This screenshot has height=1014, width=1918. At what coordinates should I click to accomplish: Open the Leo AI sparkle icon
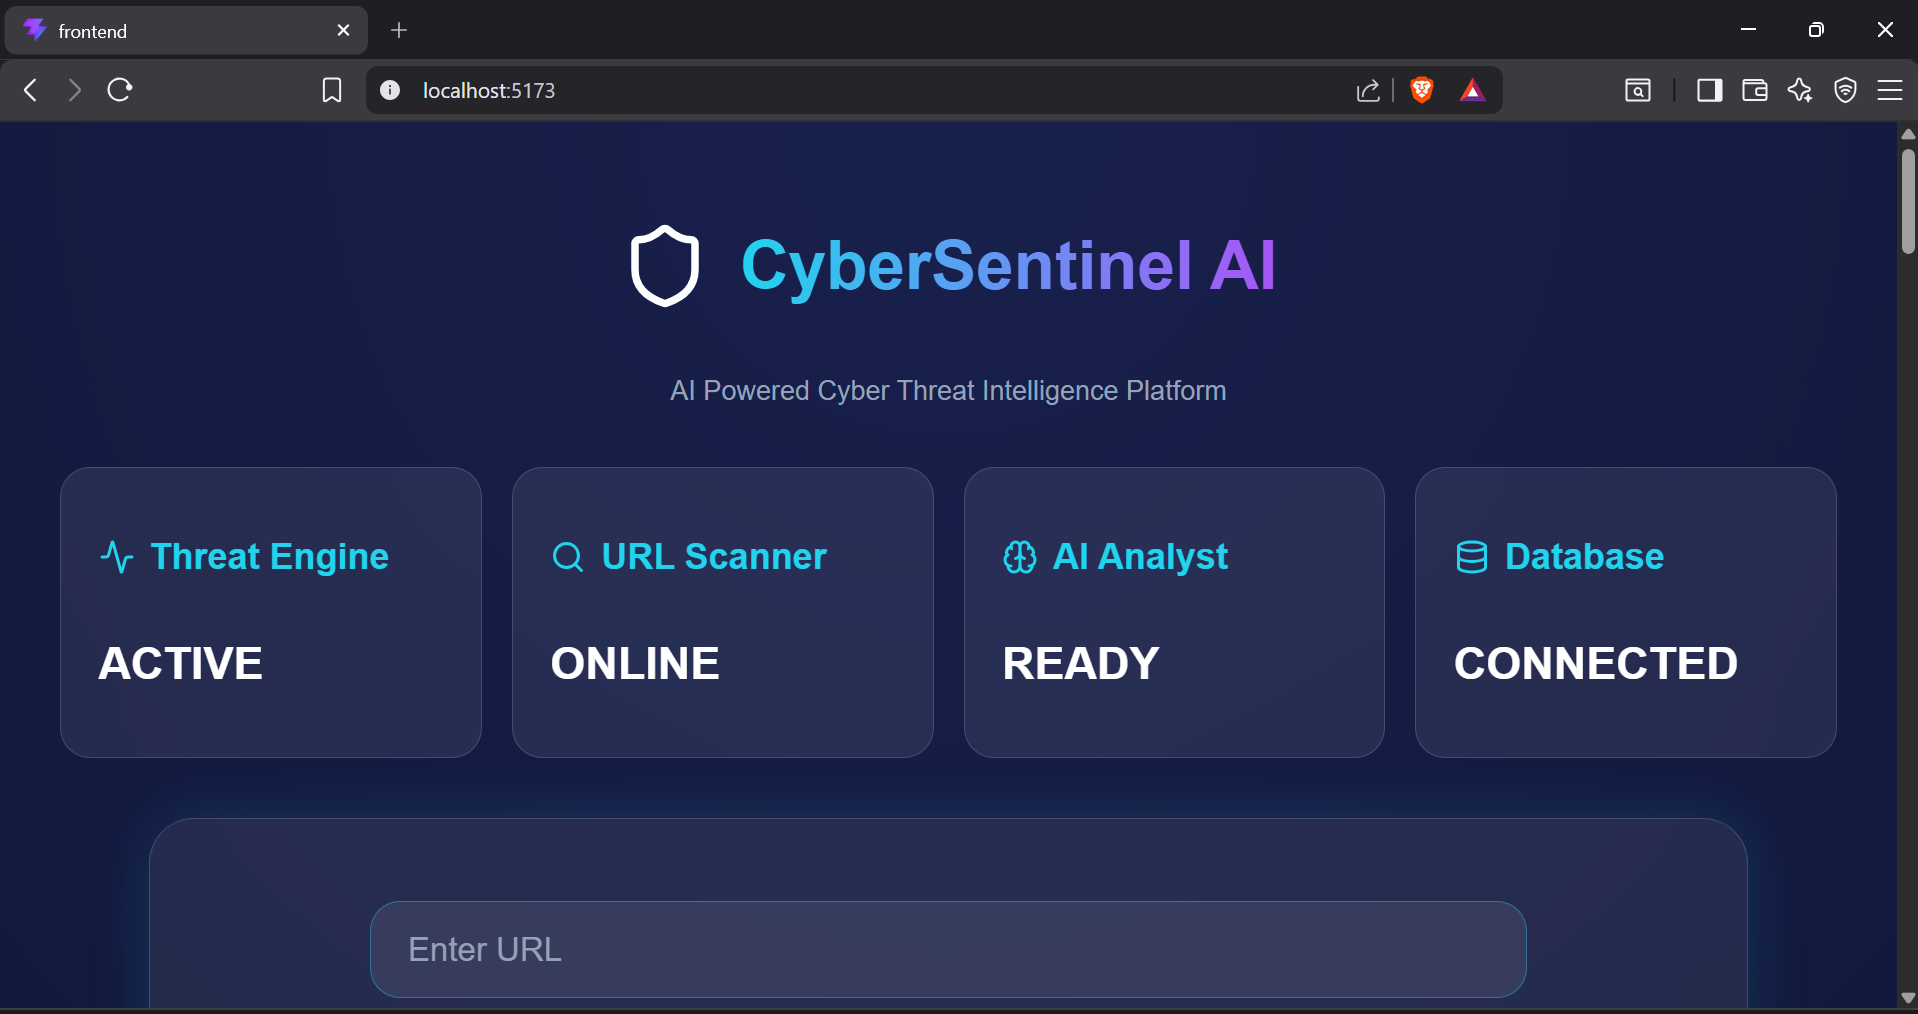coord(1800,90)
